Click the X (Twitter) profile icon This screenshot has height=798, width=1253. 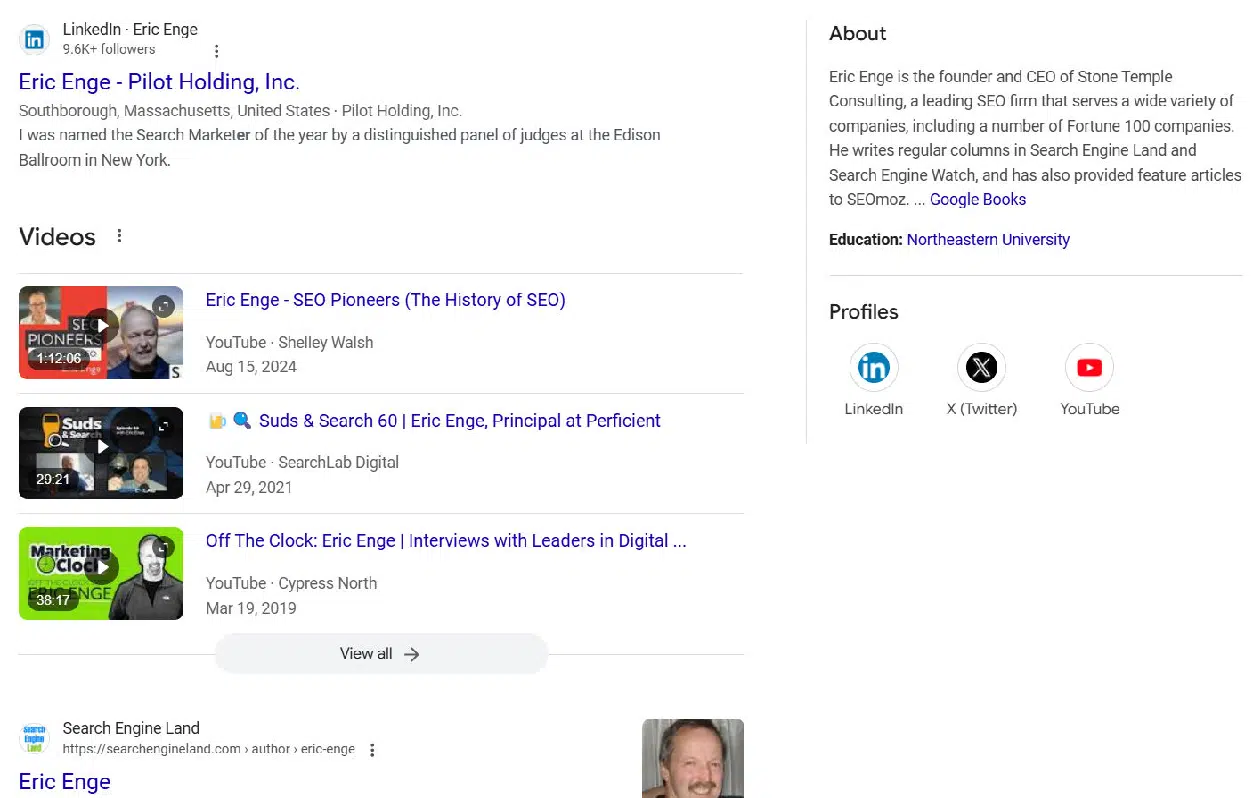point(981,368)
